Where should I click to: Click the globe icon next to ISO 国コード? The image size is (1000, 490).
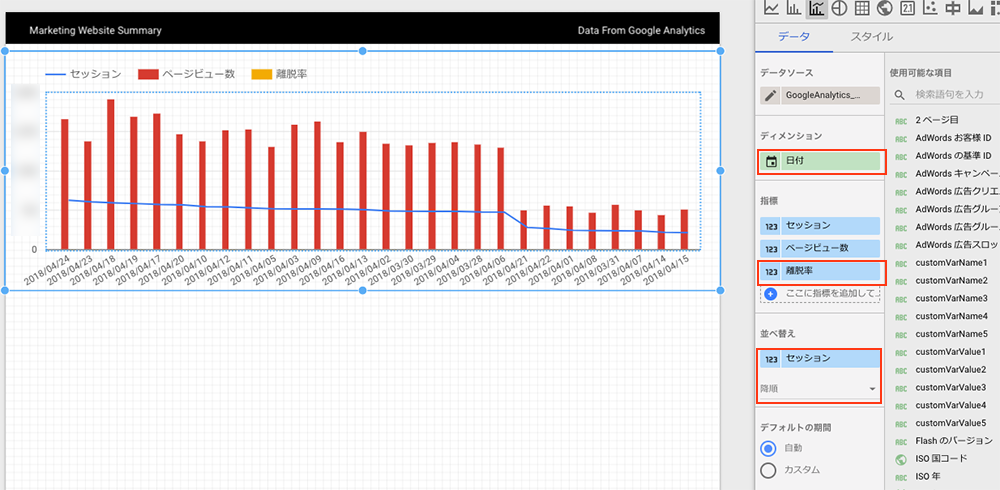click(x=901, y=459)
